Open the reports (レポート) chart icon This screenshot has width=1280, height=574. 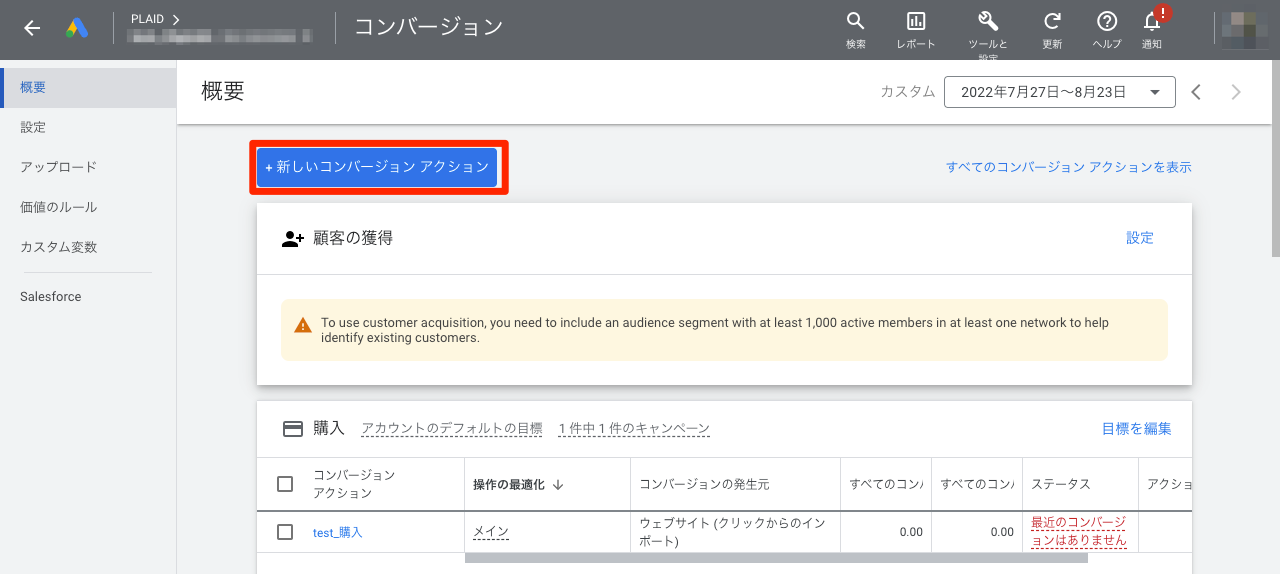pos(916,21)
